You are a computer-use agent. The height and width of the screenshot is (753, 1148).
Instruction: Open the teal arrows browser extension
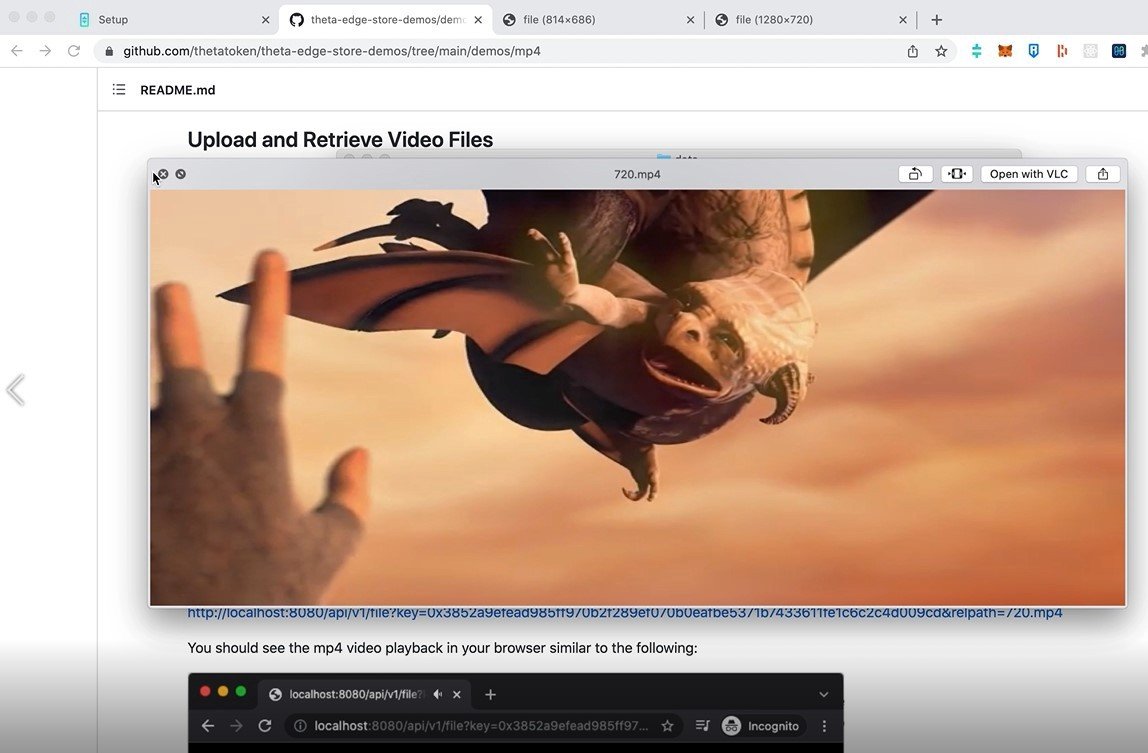(976, 51)
